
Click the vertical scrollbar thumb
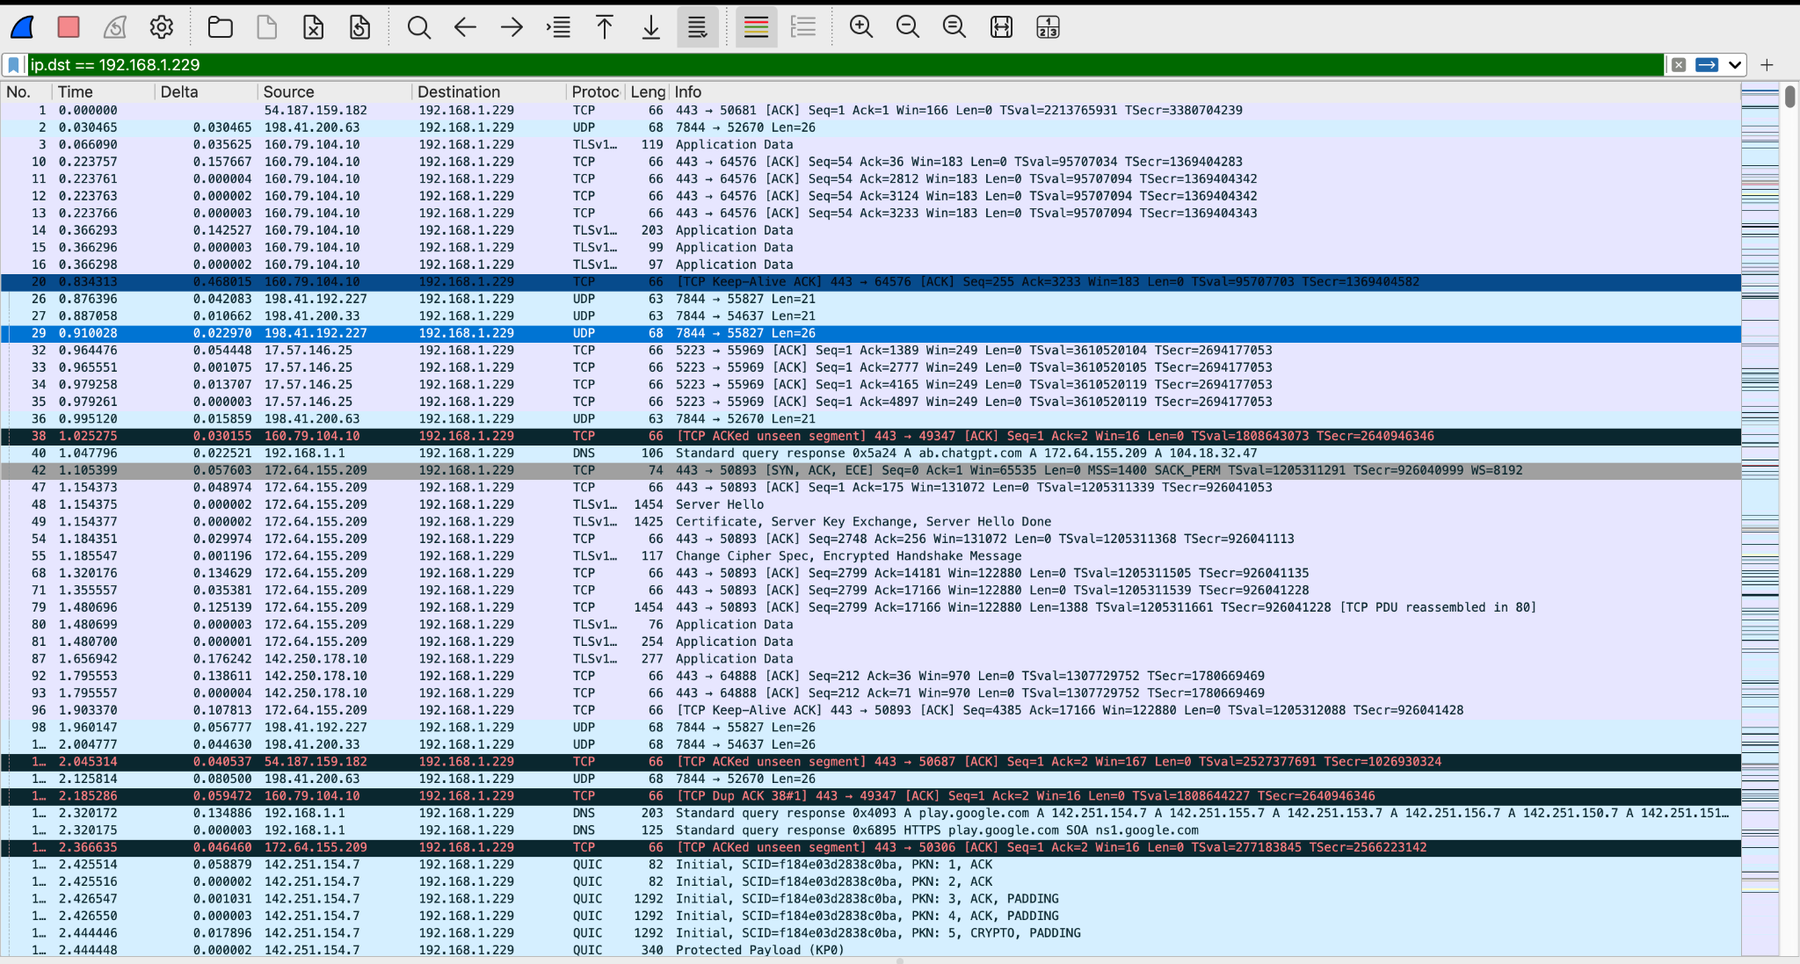click(1790, 97)
